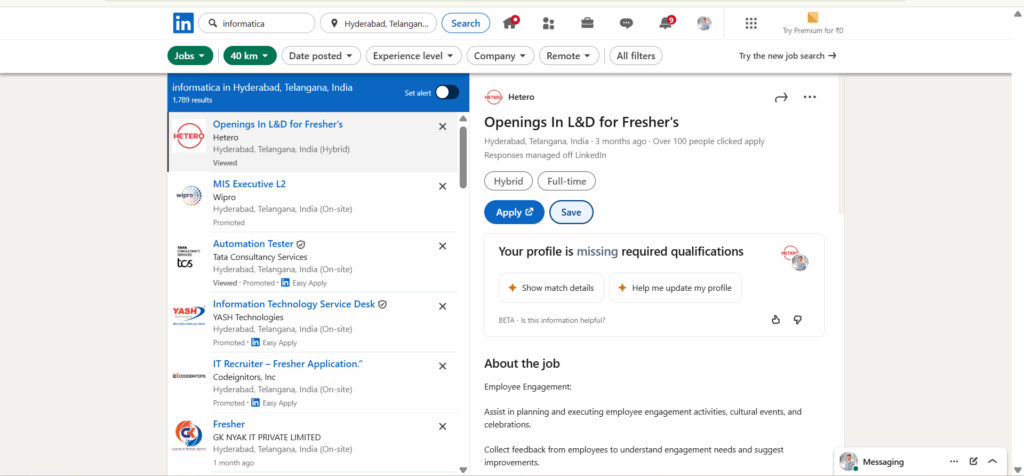
Task: Expand the Date posted filter
Action: (x=323, y=56)
